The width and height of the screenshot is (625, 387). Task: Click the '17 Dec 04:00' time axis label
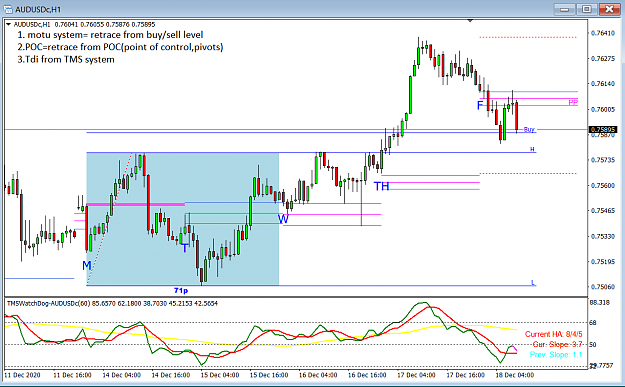pyautogui.click(x=417, y=375)
